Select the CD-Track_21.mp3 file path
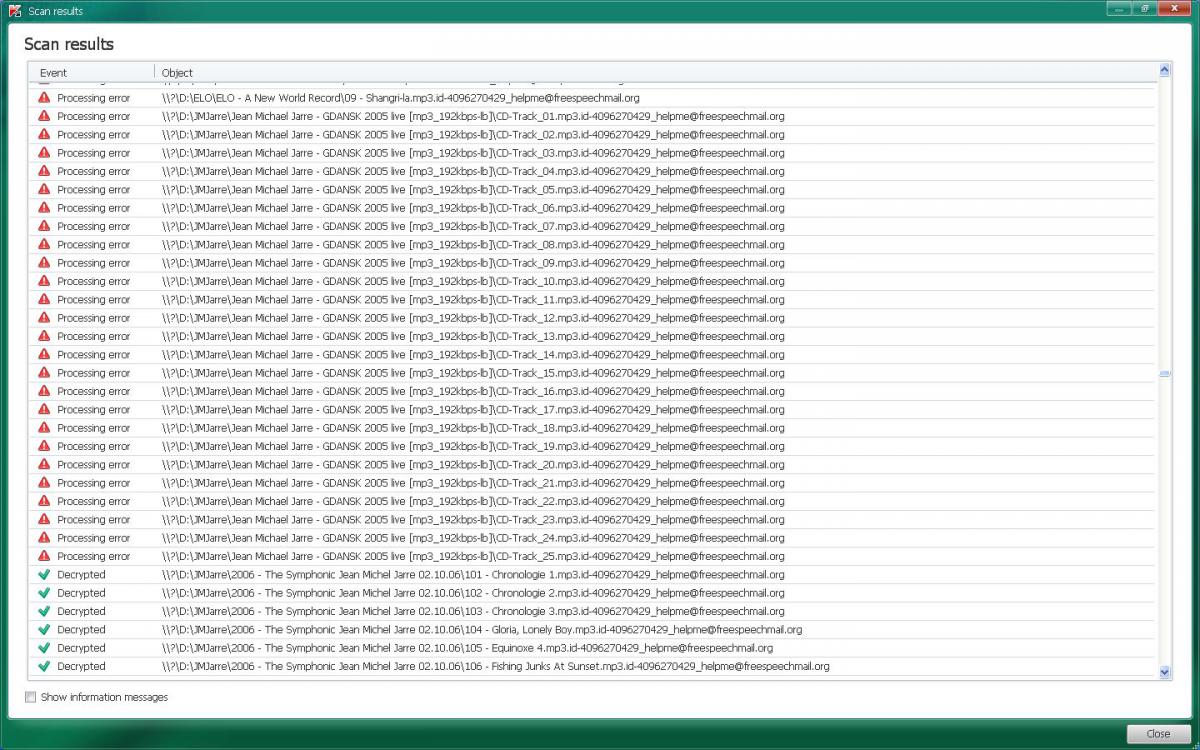Image resolution: width=1200 pixels, height=750 pixels. coord(473,483)
